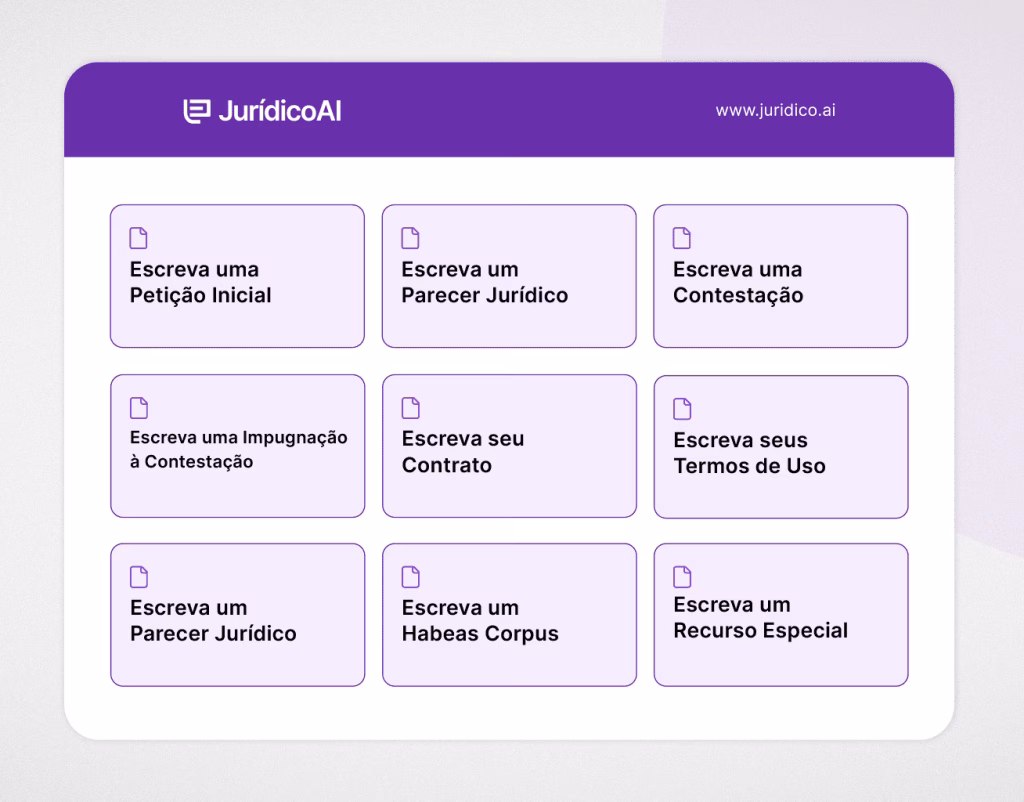Click the JurídicoAI logo icon
Viewport: 1024px width, 802px height.
[x=197, y=111]
